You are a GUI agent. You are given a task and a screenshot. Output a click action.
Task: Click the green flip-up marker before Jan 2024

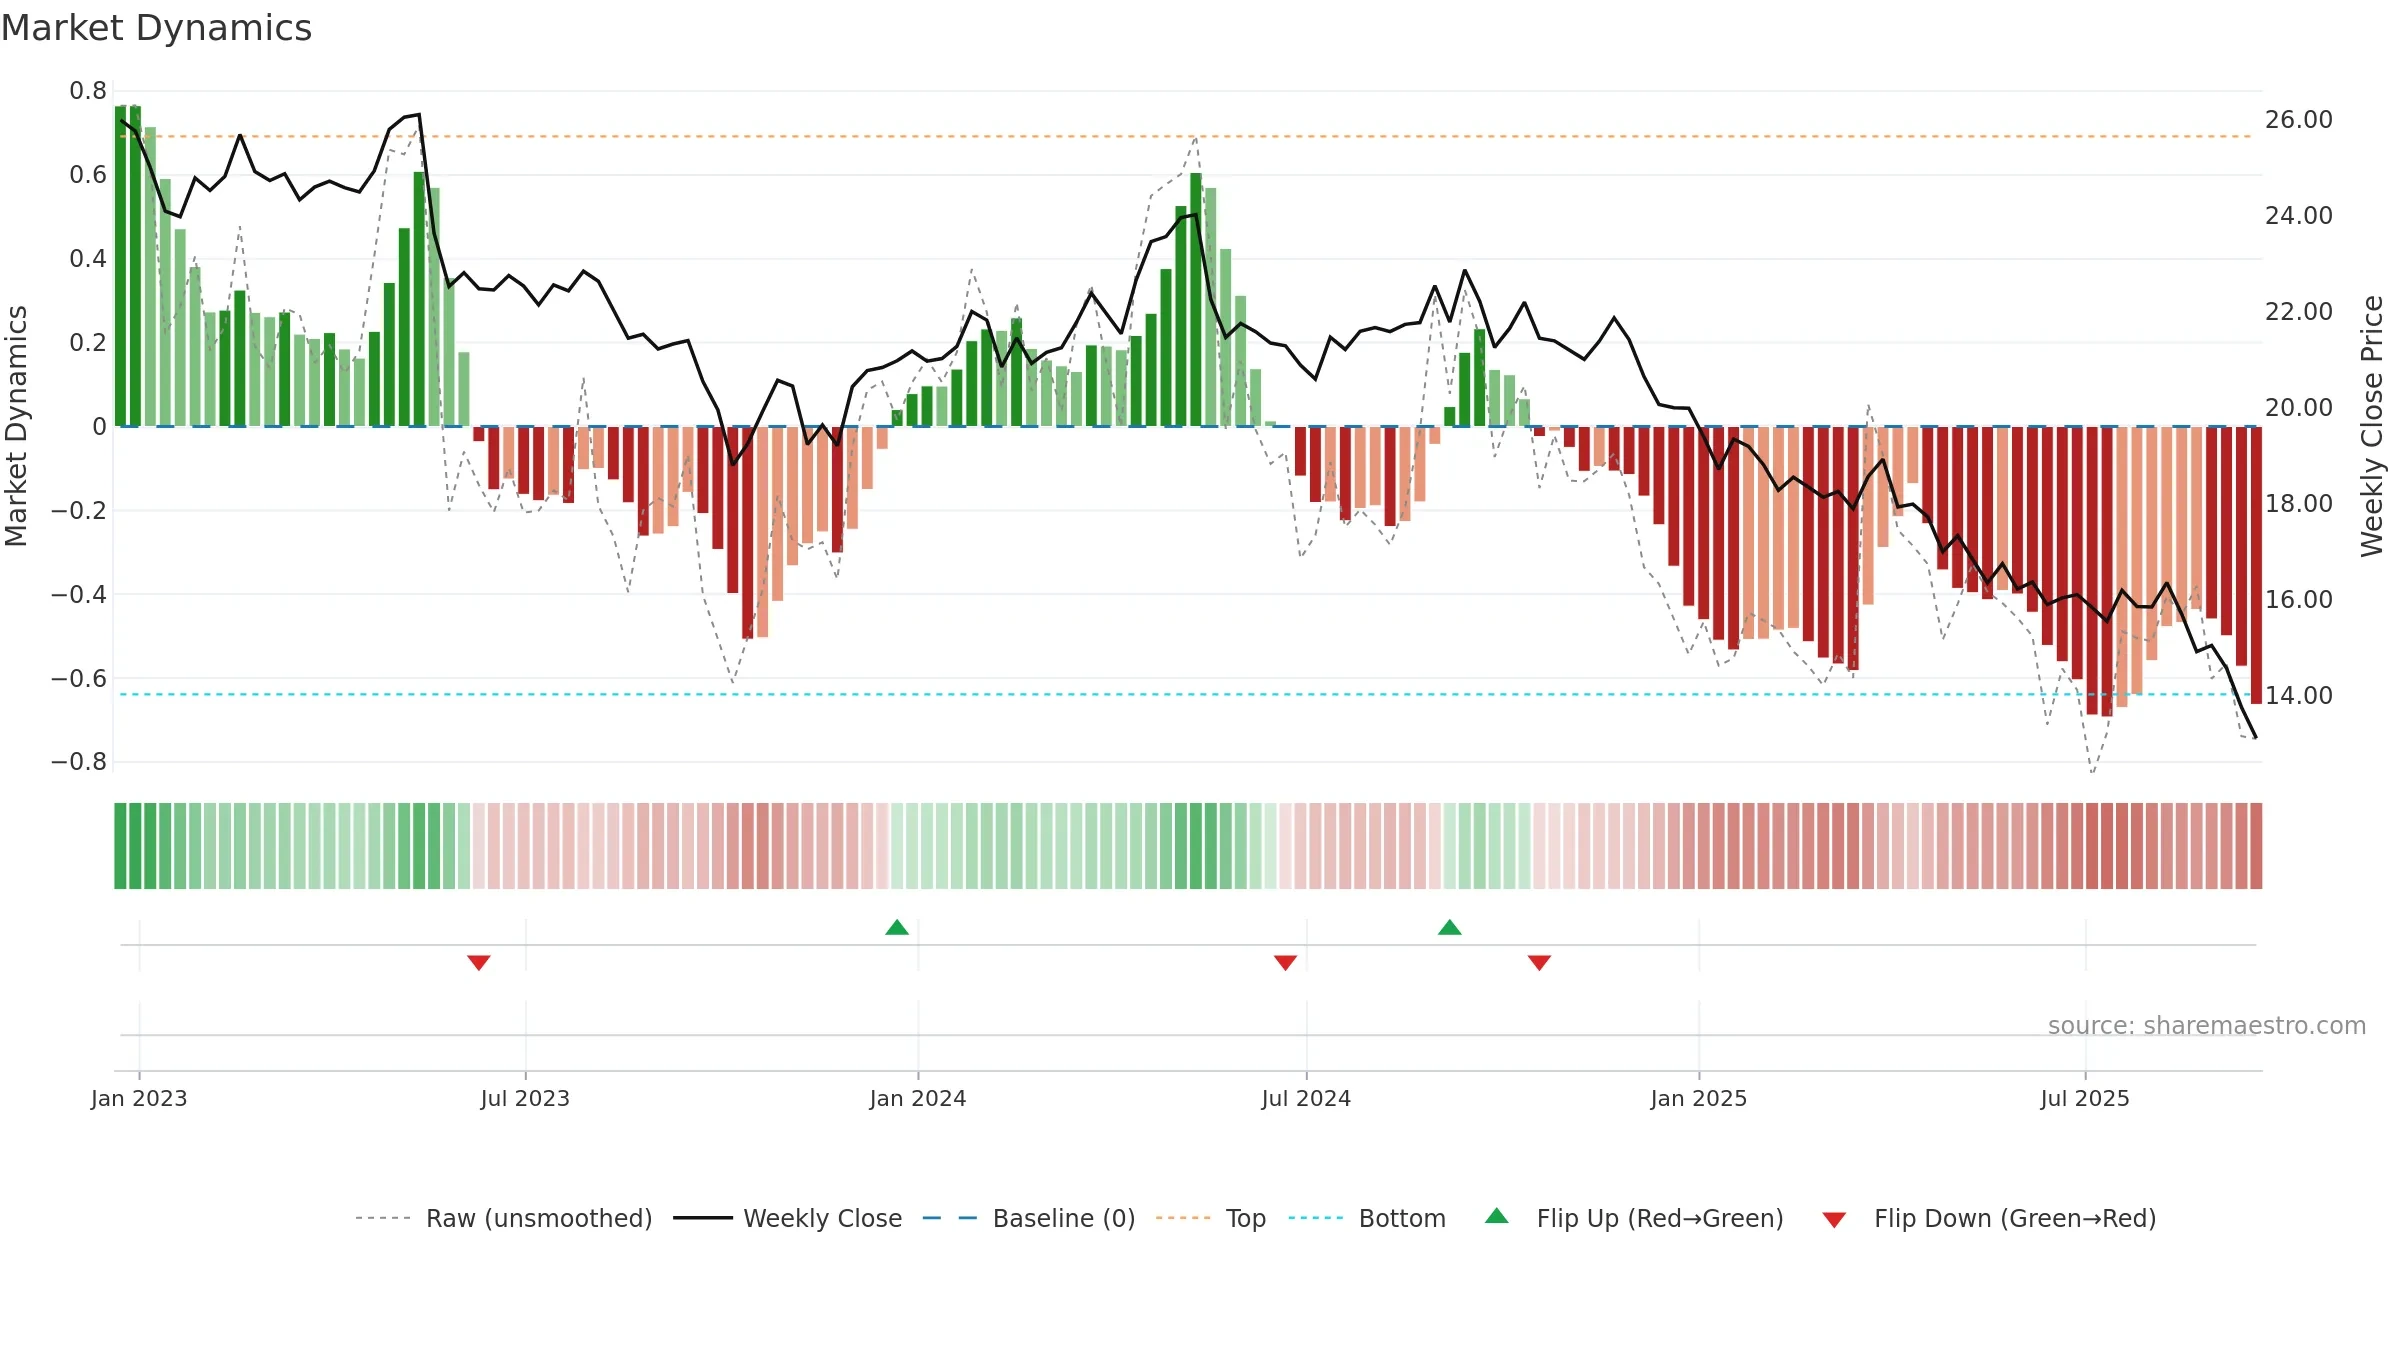[897, 927]
